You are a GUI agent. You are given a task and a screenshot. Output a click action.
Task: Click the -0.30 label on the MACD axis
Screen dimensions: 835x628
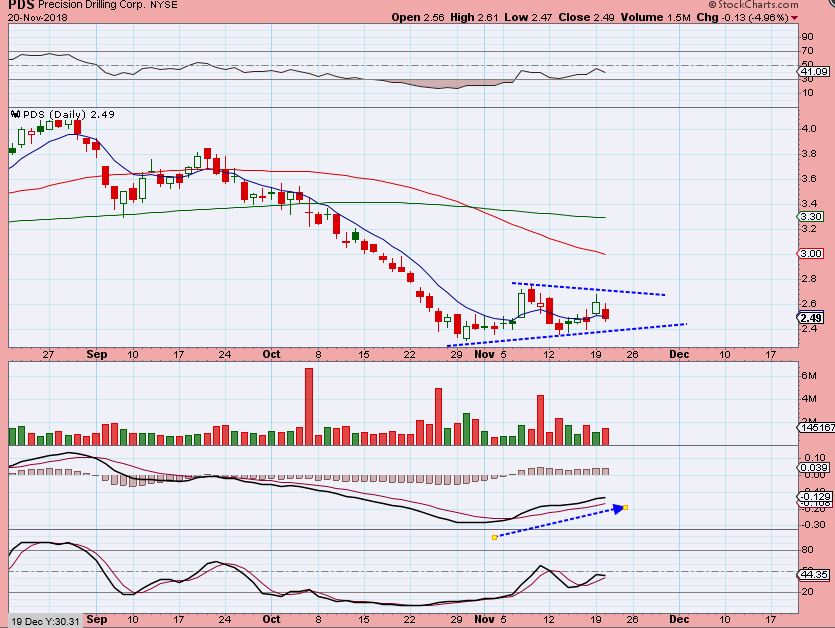pyautogui.click(x=814, y=525)
